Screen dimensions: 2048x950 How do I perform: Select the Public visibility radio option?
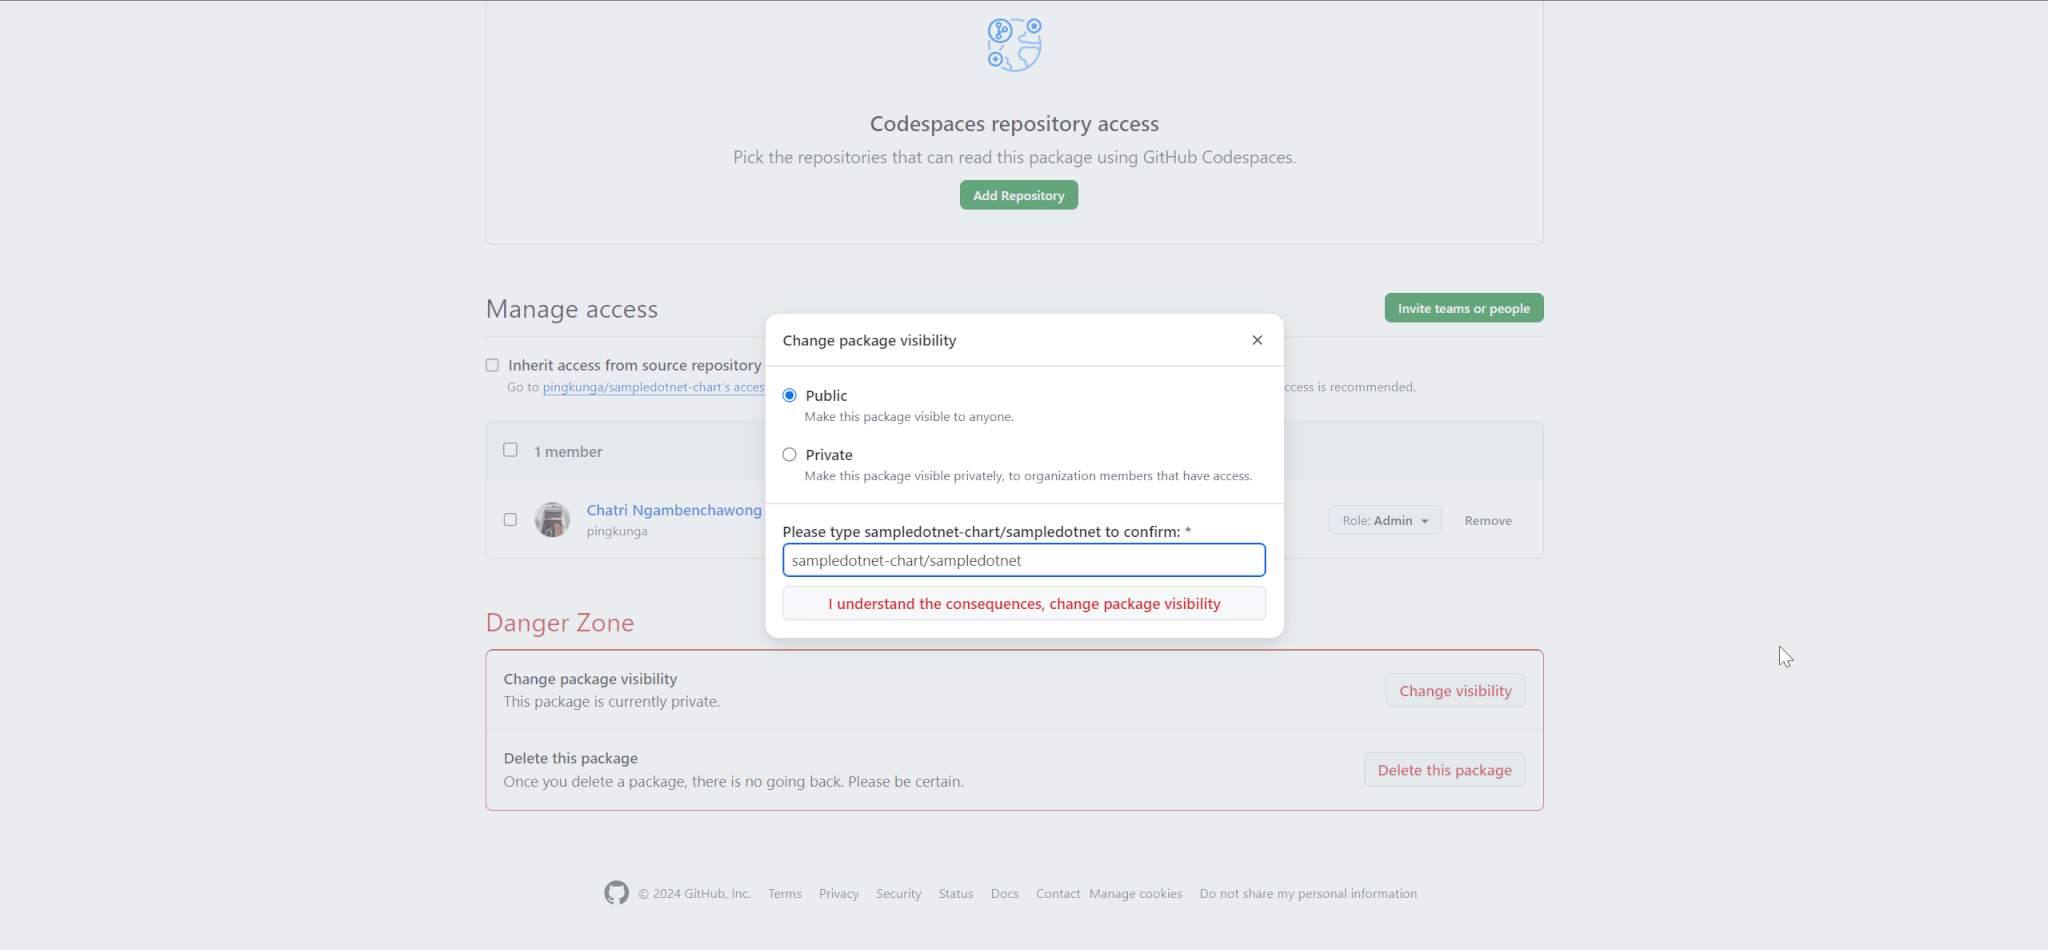pos(790,396)
